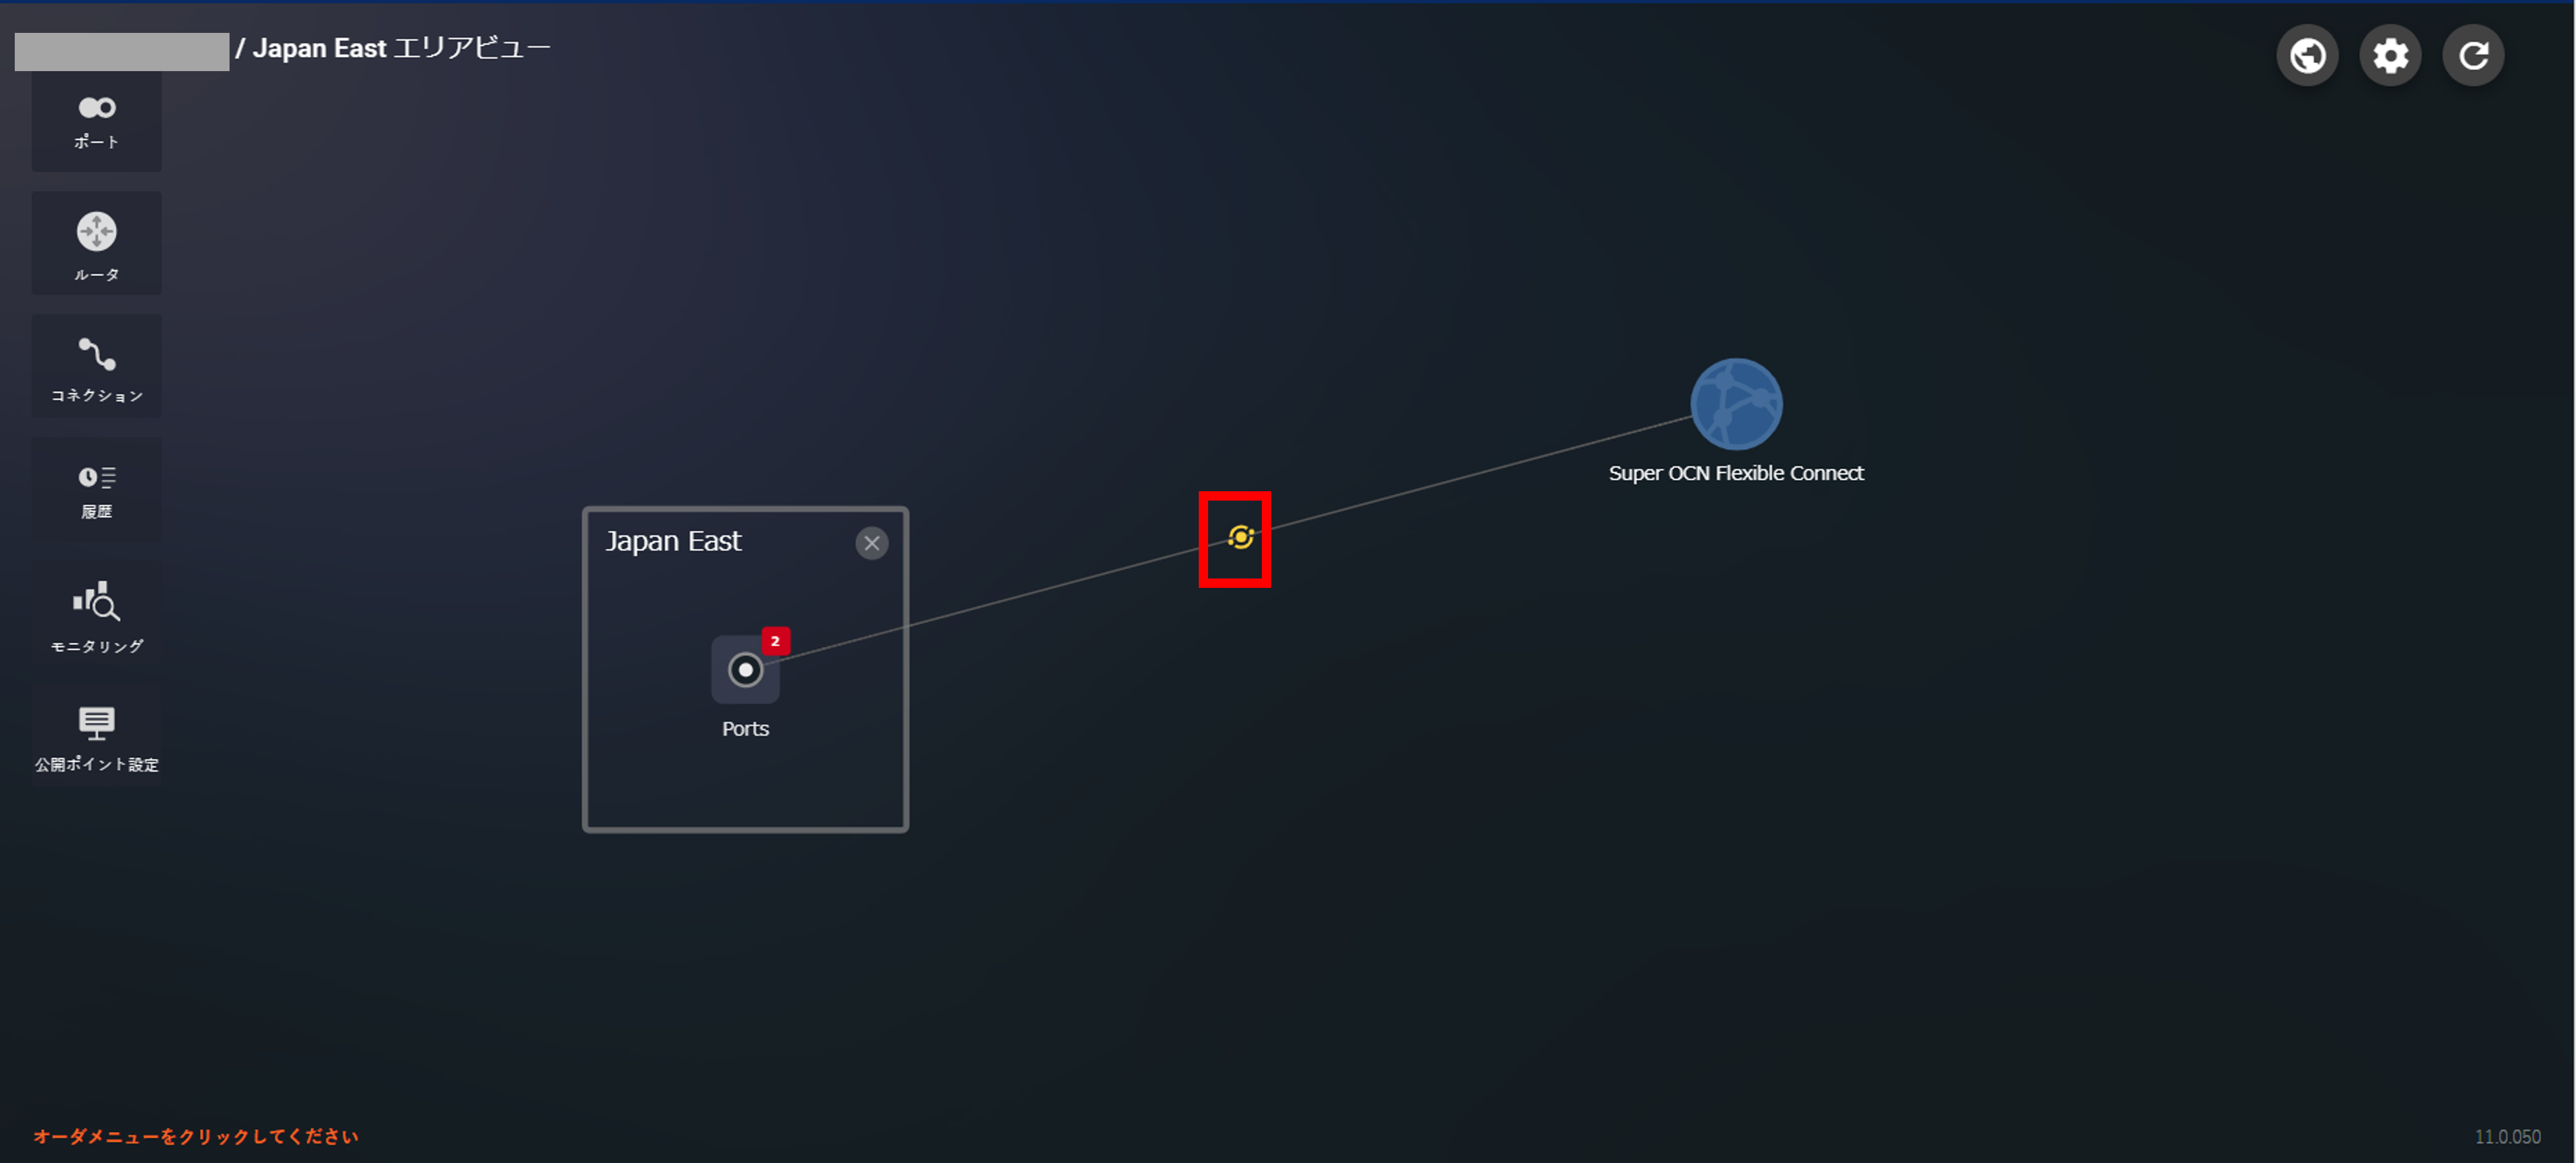
Task: Refresh the area view
Action: tap(2473, 56)
